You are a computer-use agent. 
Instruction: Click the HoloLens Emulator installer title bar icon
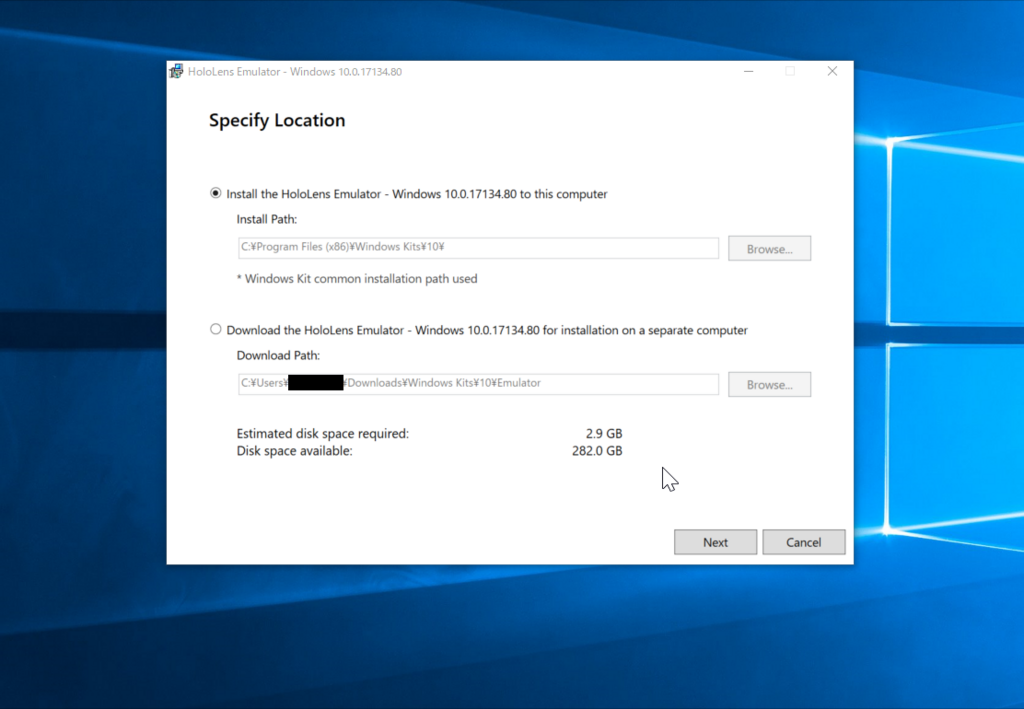[x=176, y=71]
